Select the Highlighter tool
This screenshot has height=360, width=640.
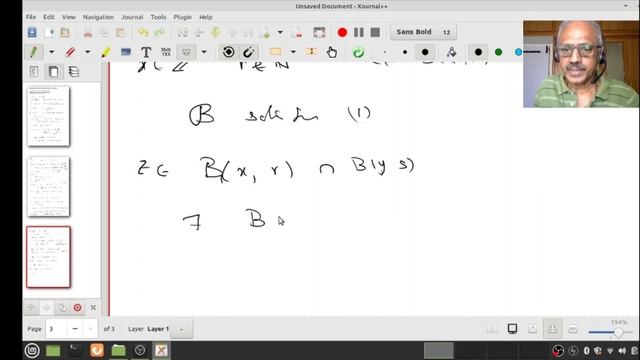click(106, 52)
